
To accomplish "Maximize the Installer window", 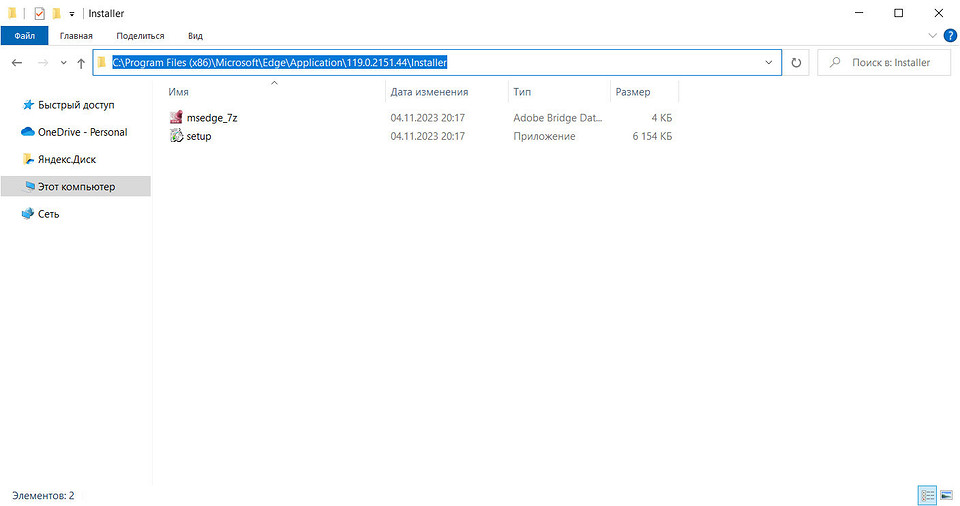I will tap(898, 13).
